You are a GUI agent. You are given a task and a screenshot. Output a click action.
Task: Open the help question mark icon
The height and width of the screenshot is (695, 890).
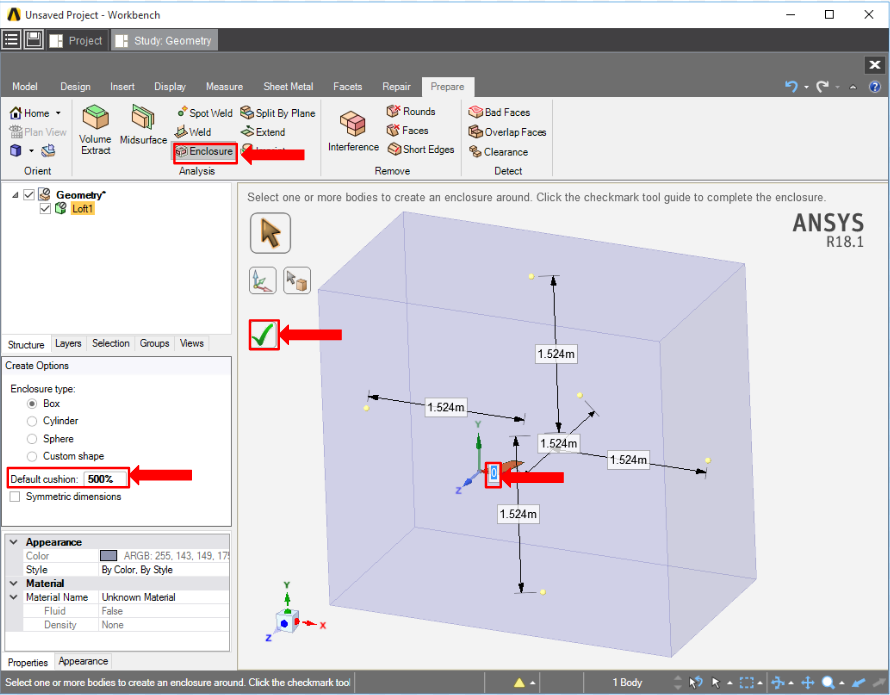[875, 87]
